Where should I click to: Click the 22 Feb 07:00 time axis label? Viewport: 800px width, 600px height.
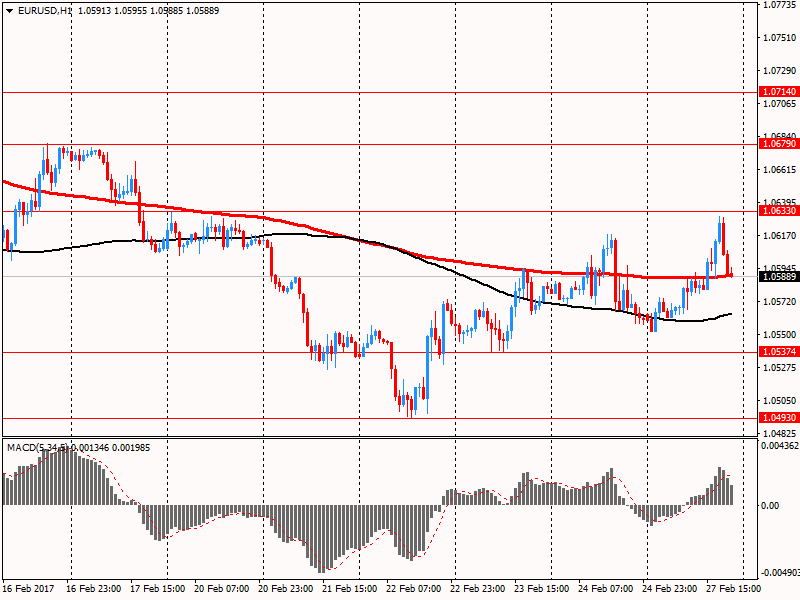tap(414, 589)
